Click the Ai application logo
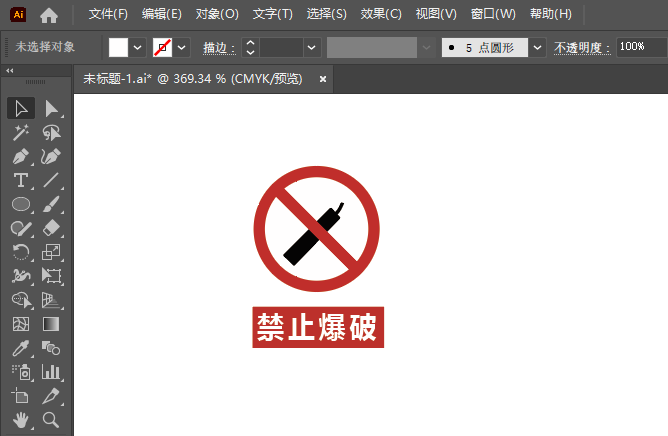The image size is (668, 436). [x=18, y=14]
